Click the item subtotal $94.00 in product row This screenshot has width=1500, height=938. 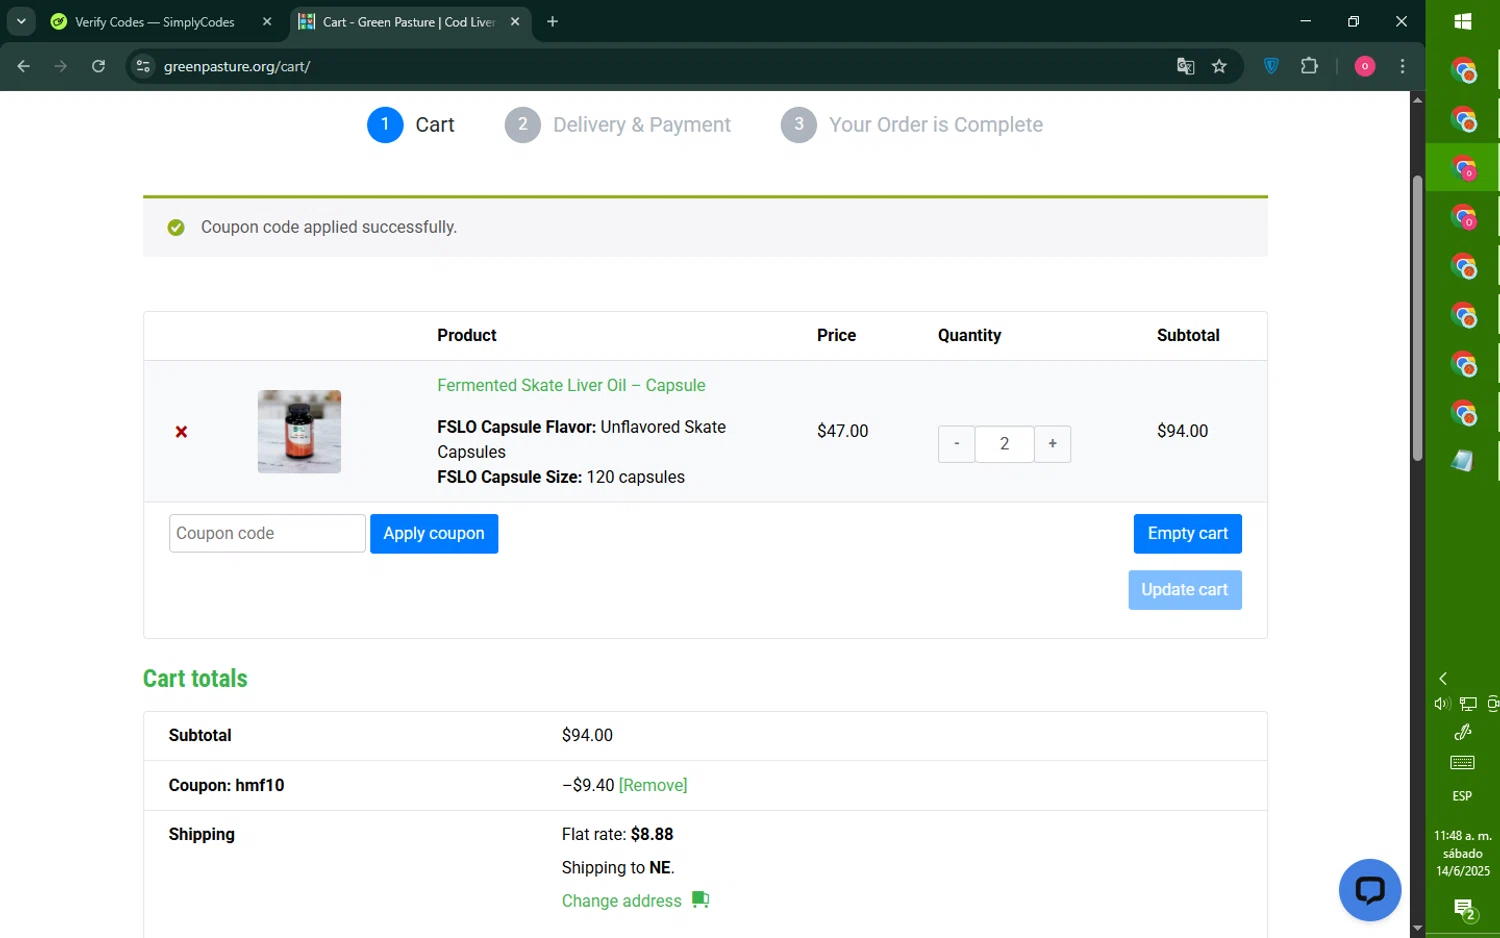pyautogui.click(x=1182, y=431)
